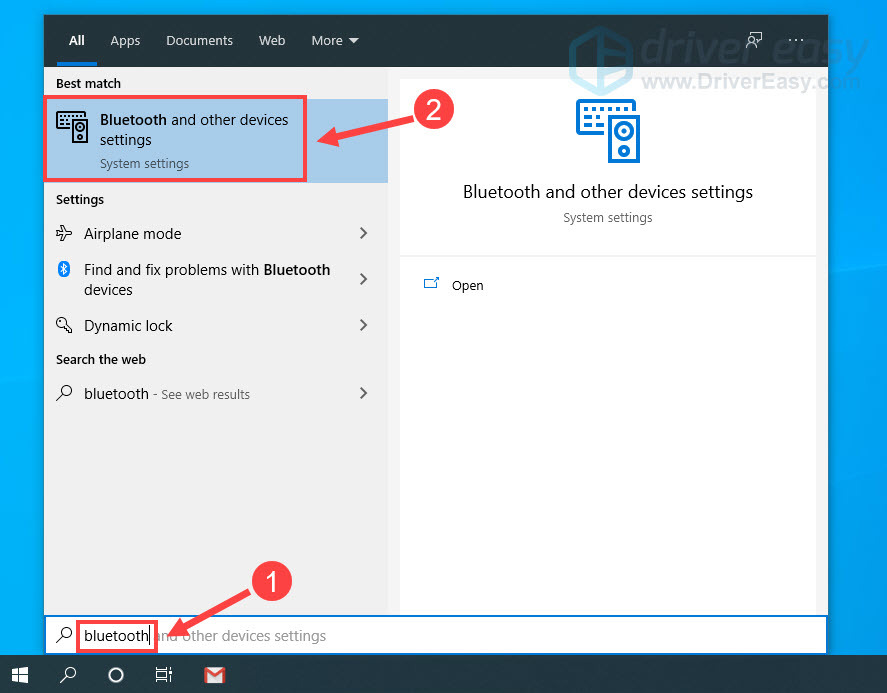Expand bluetooth web results chevron

[x=363, y=393]
